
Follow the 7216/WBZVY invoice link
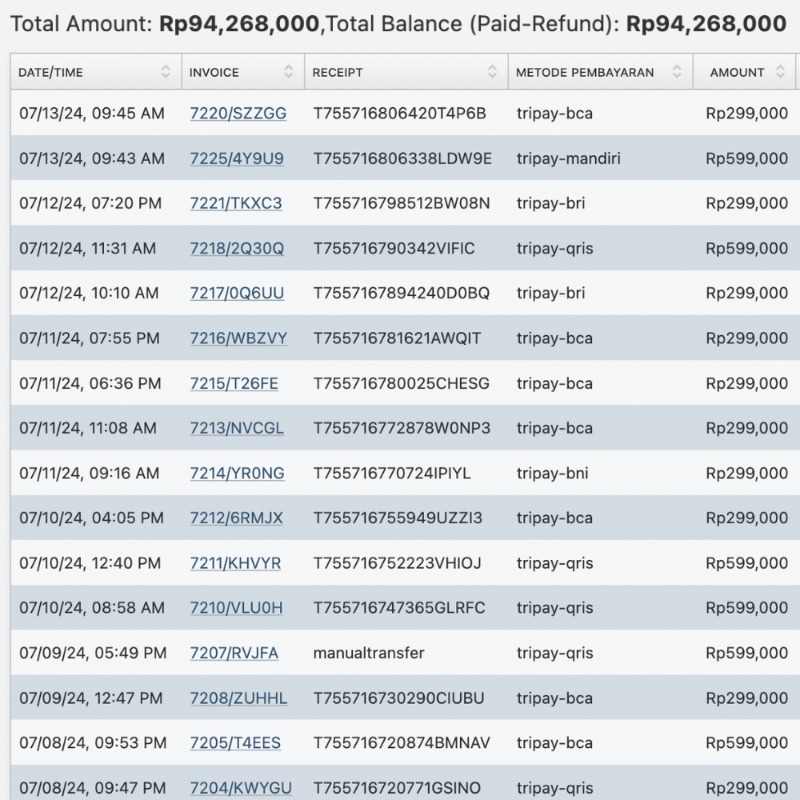click(238, 338)
